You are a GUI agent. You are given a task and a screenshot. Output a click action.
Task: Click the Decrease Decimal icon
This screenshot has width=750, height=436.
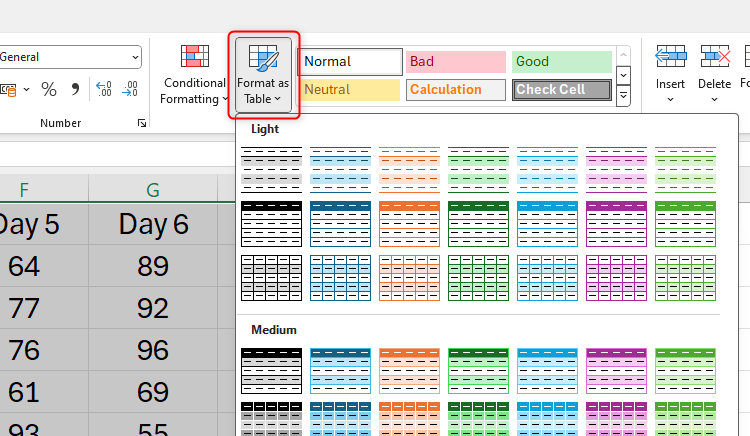pyautogui.click(x=131, y=90)
